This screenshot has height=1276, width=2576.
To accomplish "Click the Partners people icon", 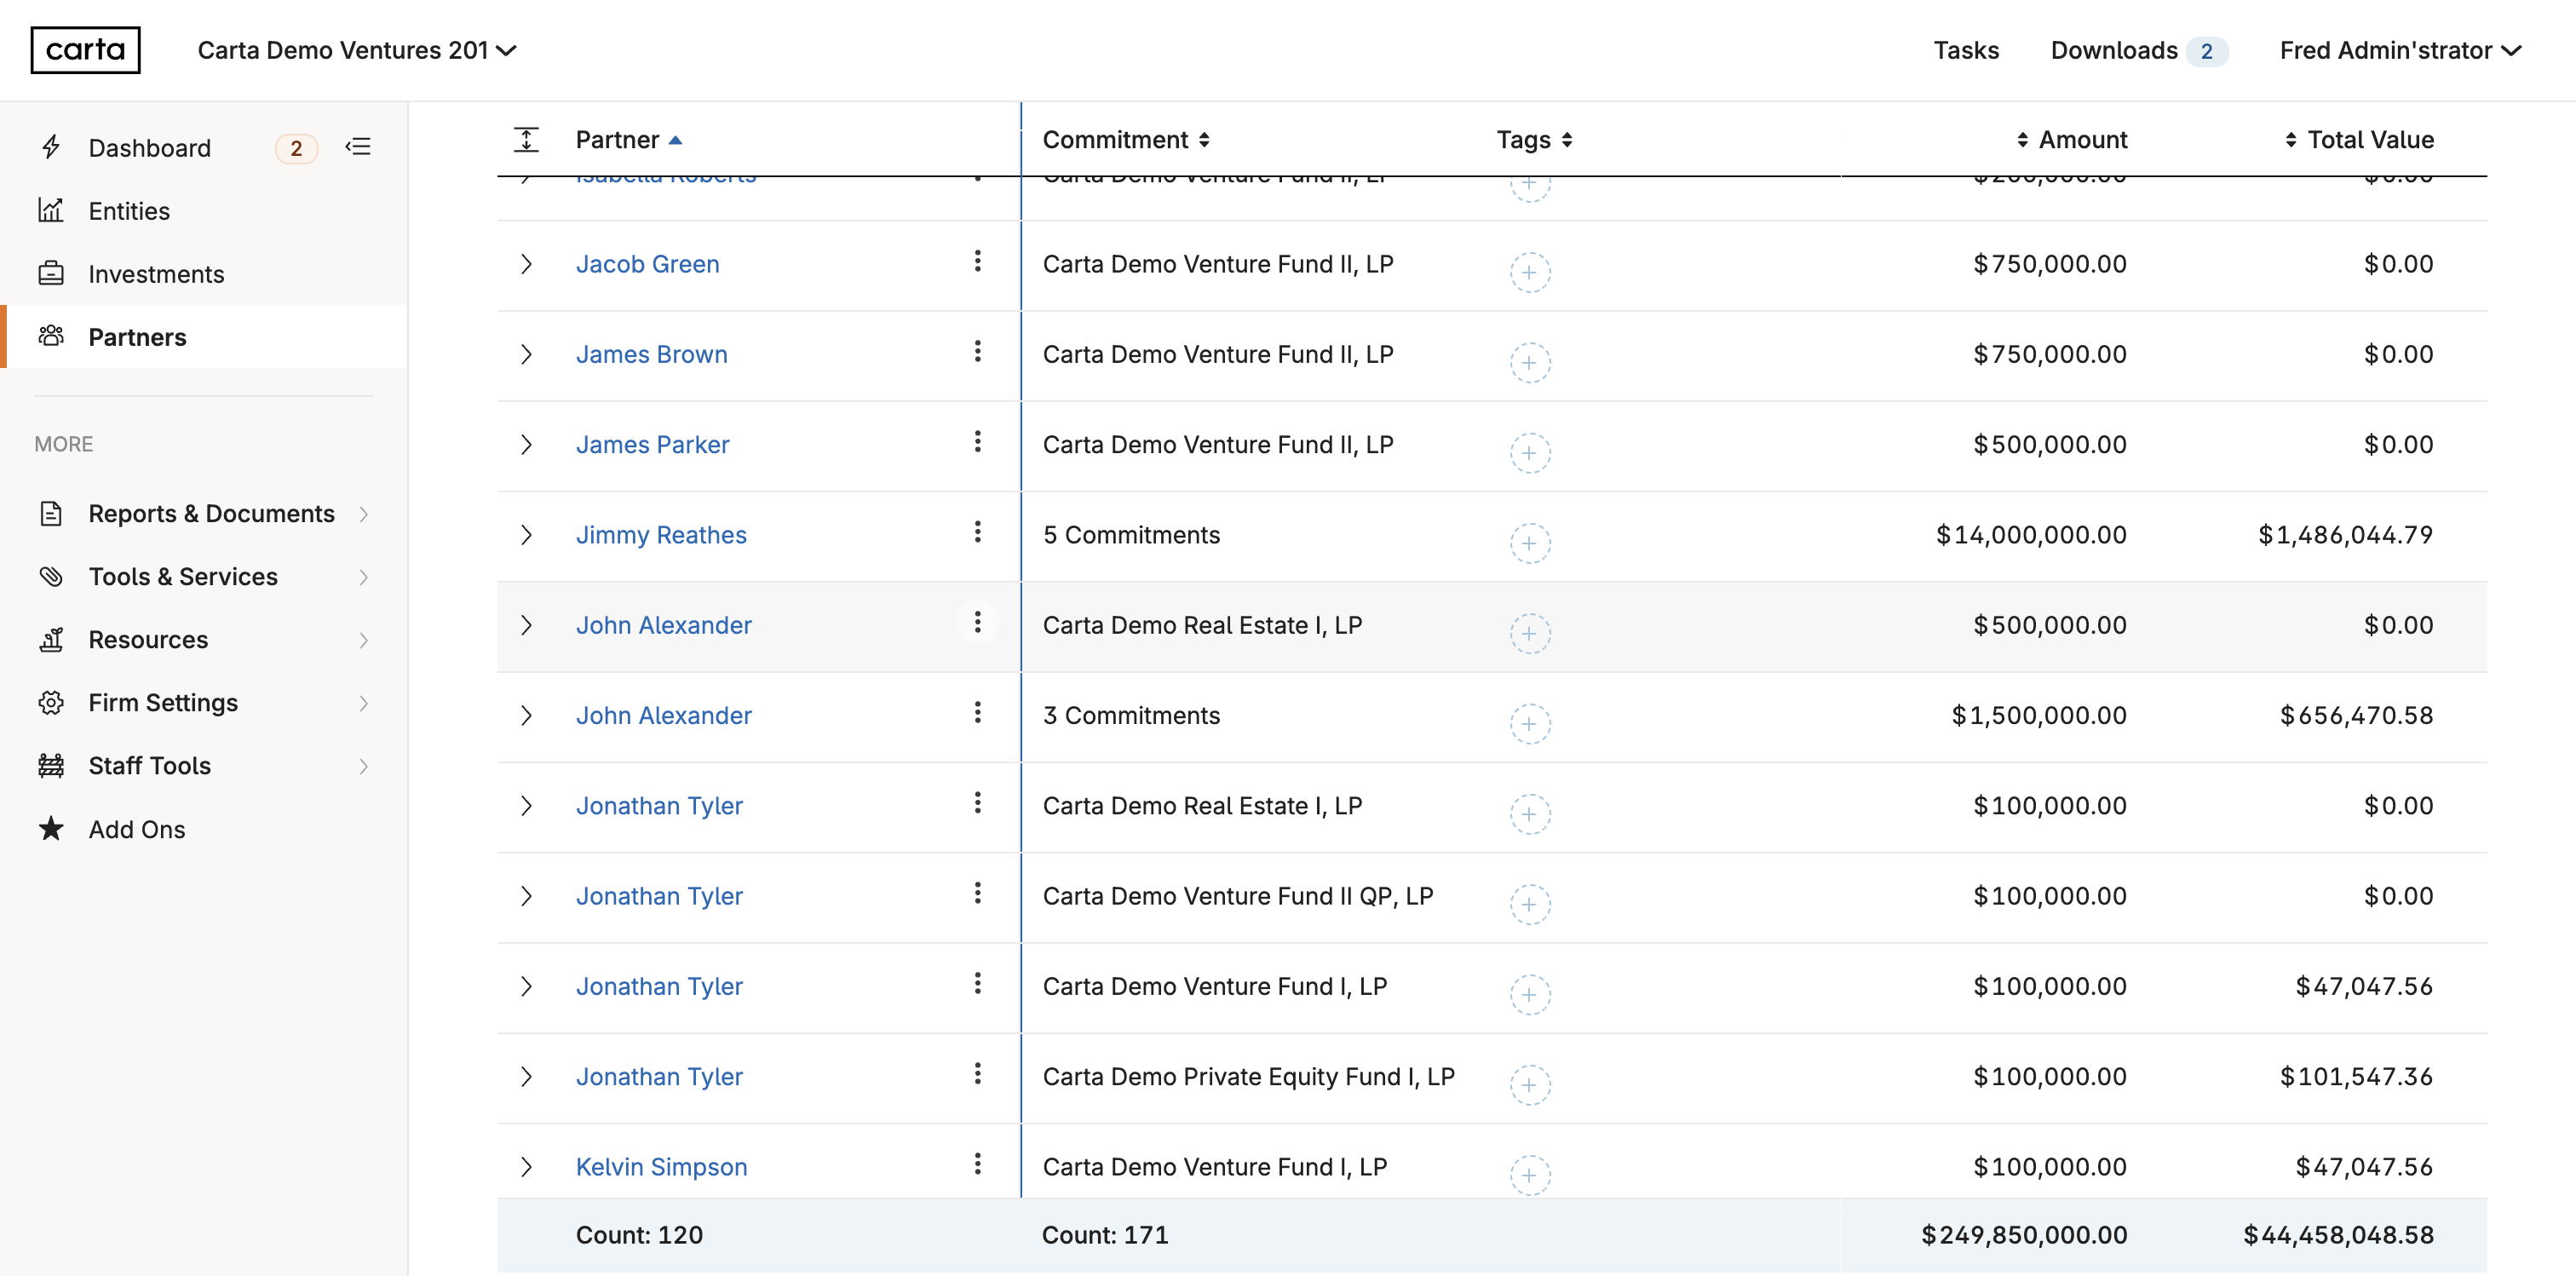I will click(51, 336).
